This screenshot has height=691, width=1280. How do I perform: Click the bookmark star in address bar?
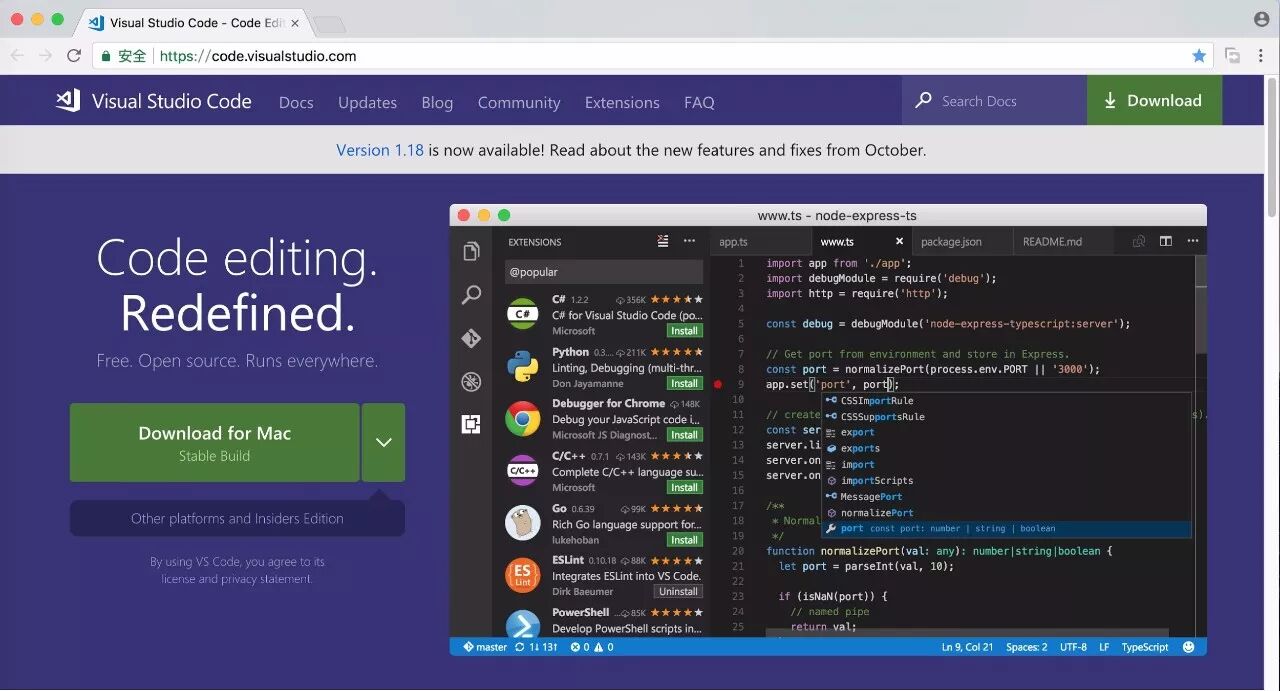pyautogui.click(x=1199, y=56)
